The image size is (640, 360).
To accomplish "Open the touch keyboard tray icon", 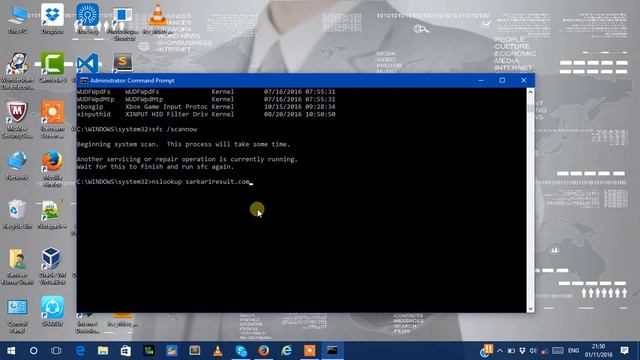I will [x=558, y=351].
